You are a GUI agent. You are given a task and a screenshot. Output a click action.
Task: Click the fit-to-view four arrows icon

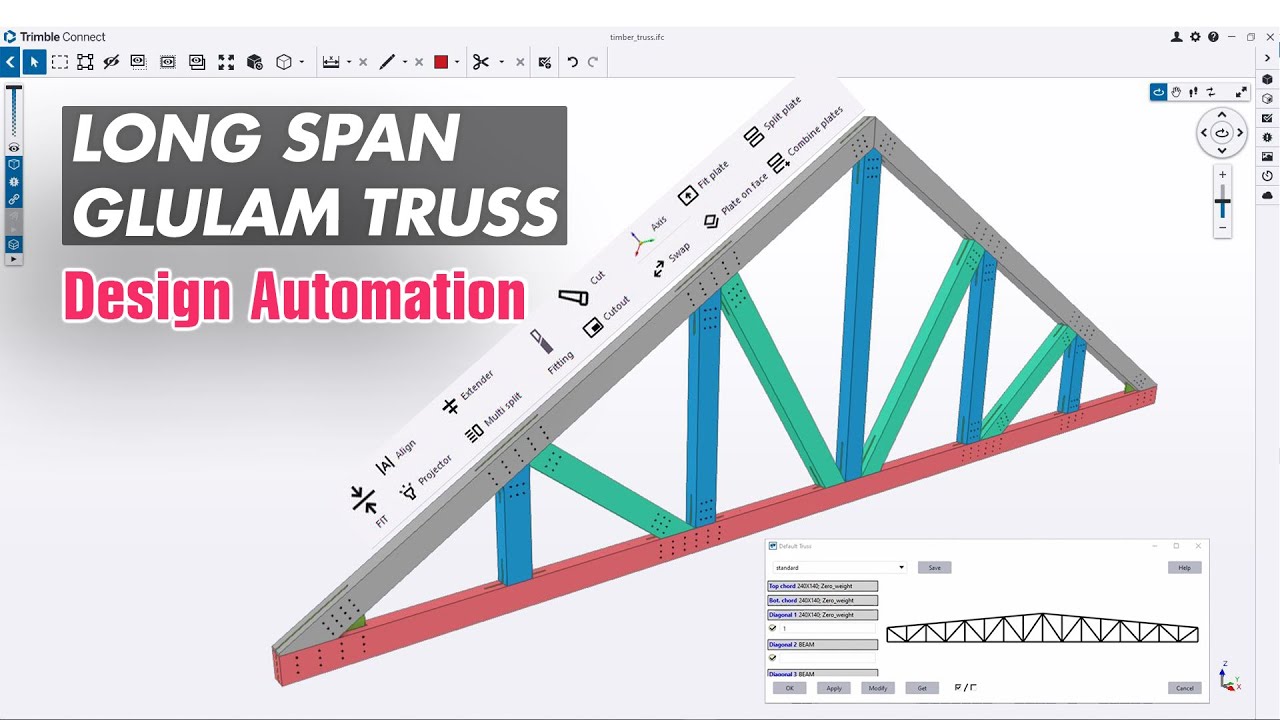coord(226,62)
